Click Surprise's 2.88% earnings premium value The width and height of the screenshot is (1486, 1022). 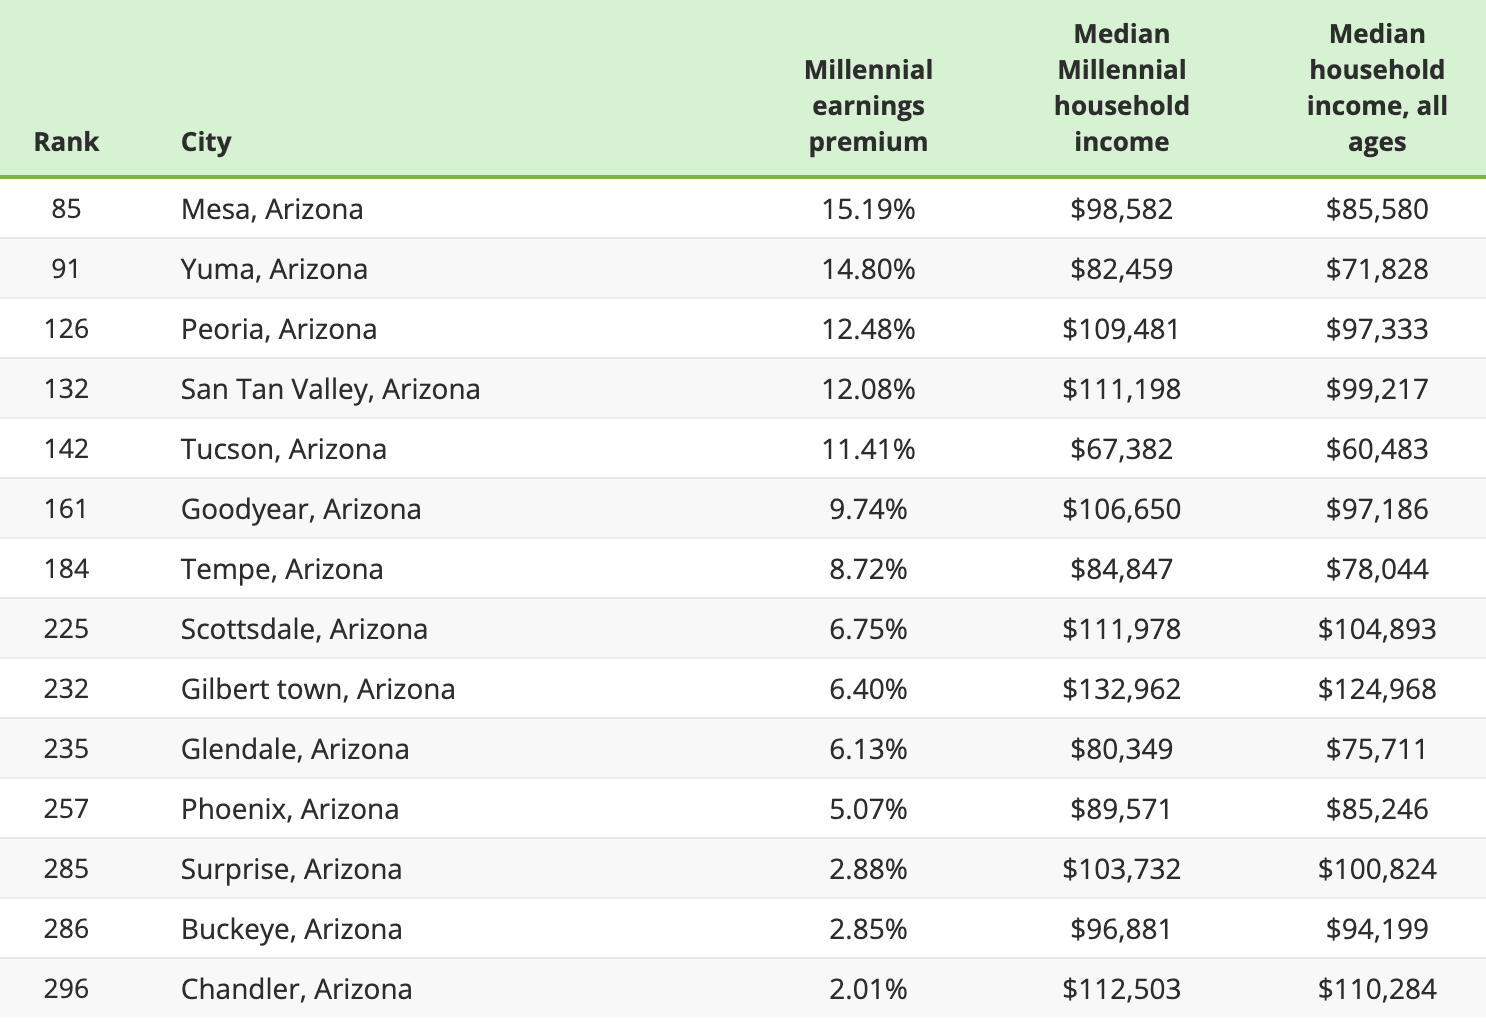868,869
